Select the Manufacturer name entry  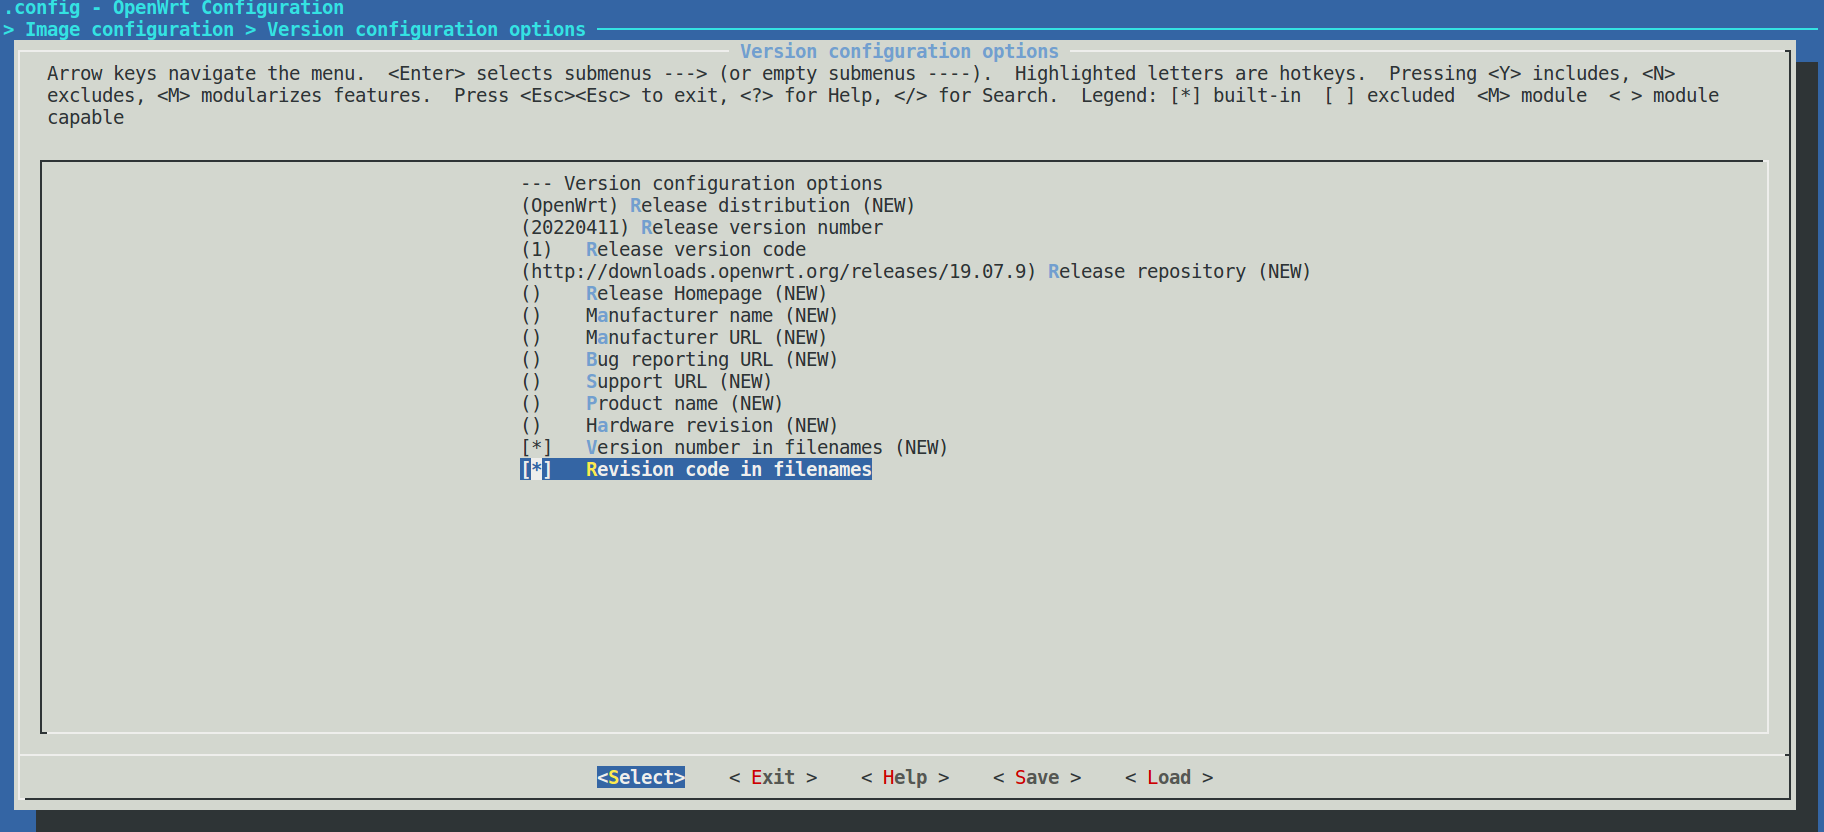[x=680, y=316]
